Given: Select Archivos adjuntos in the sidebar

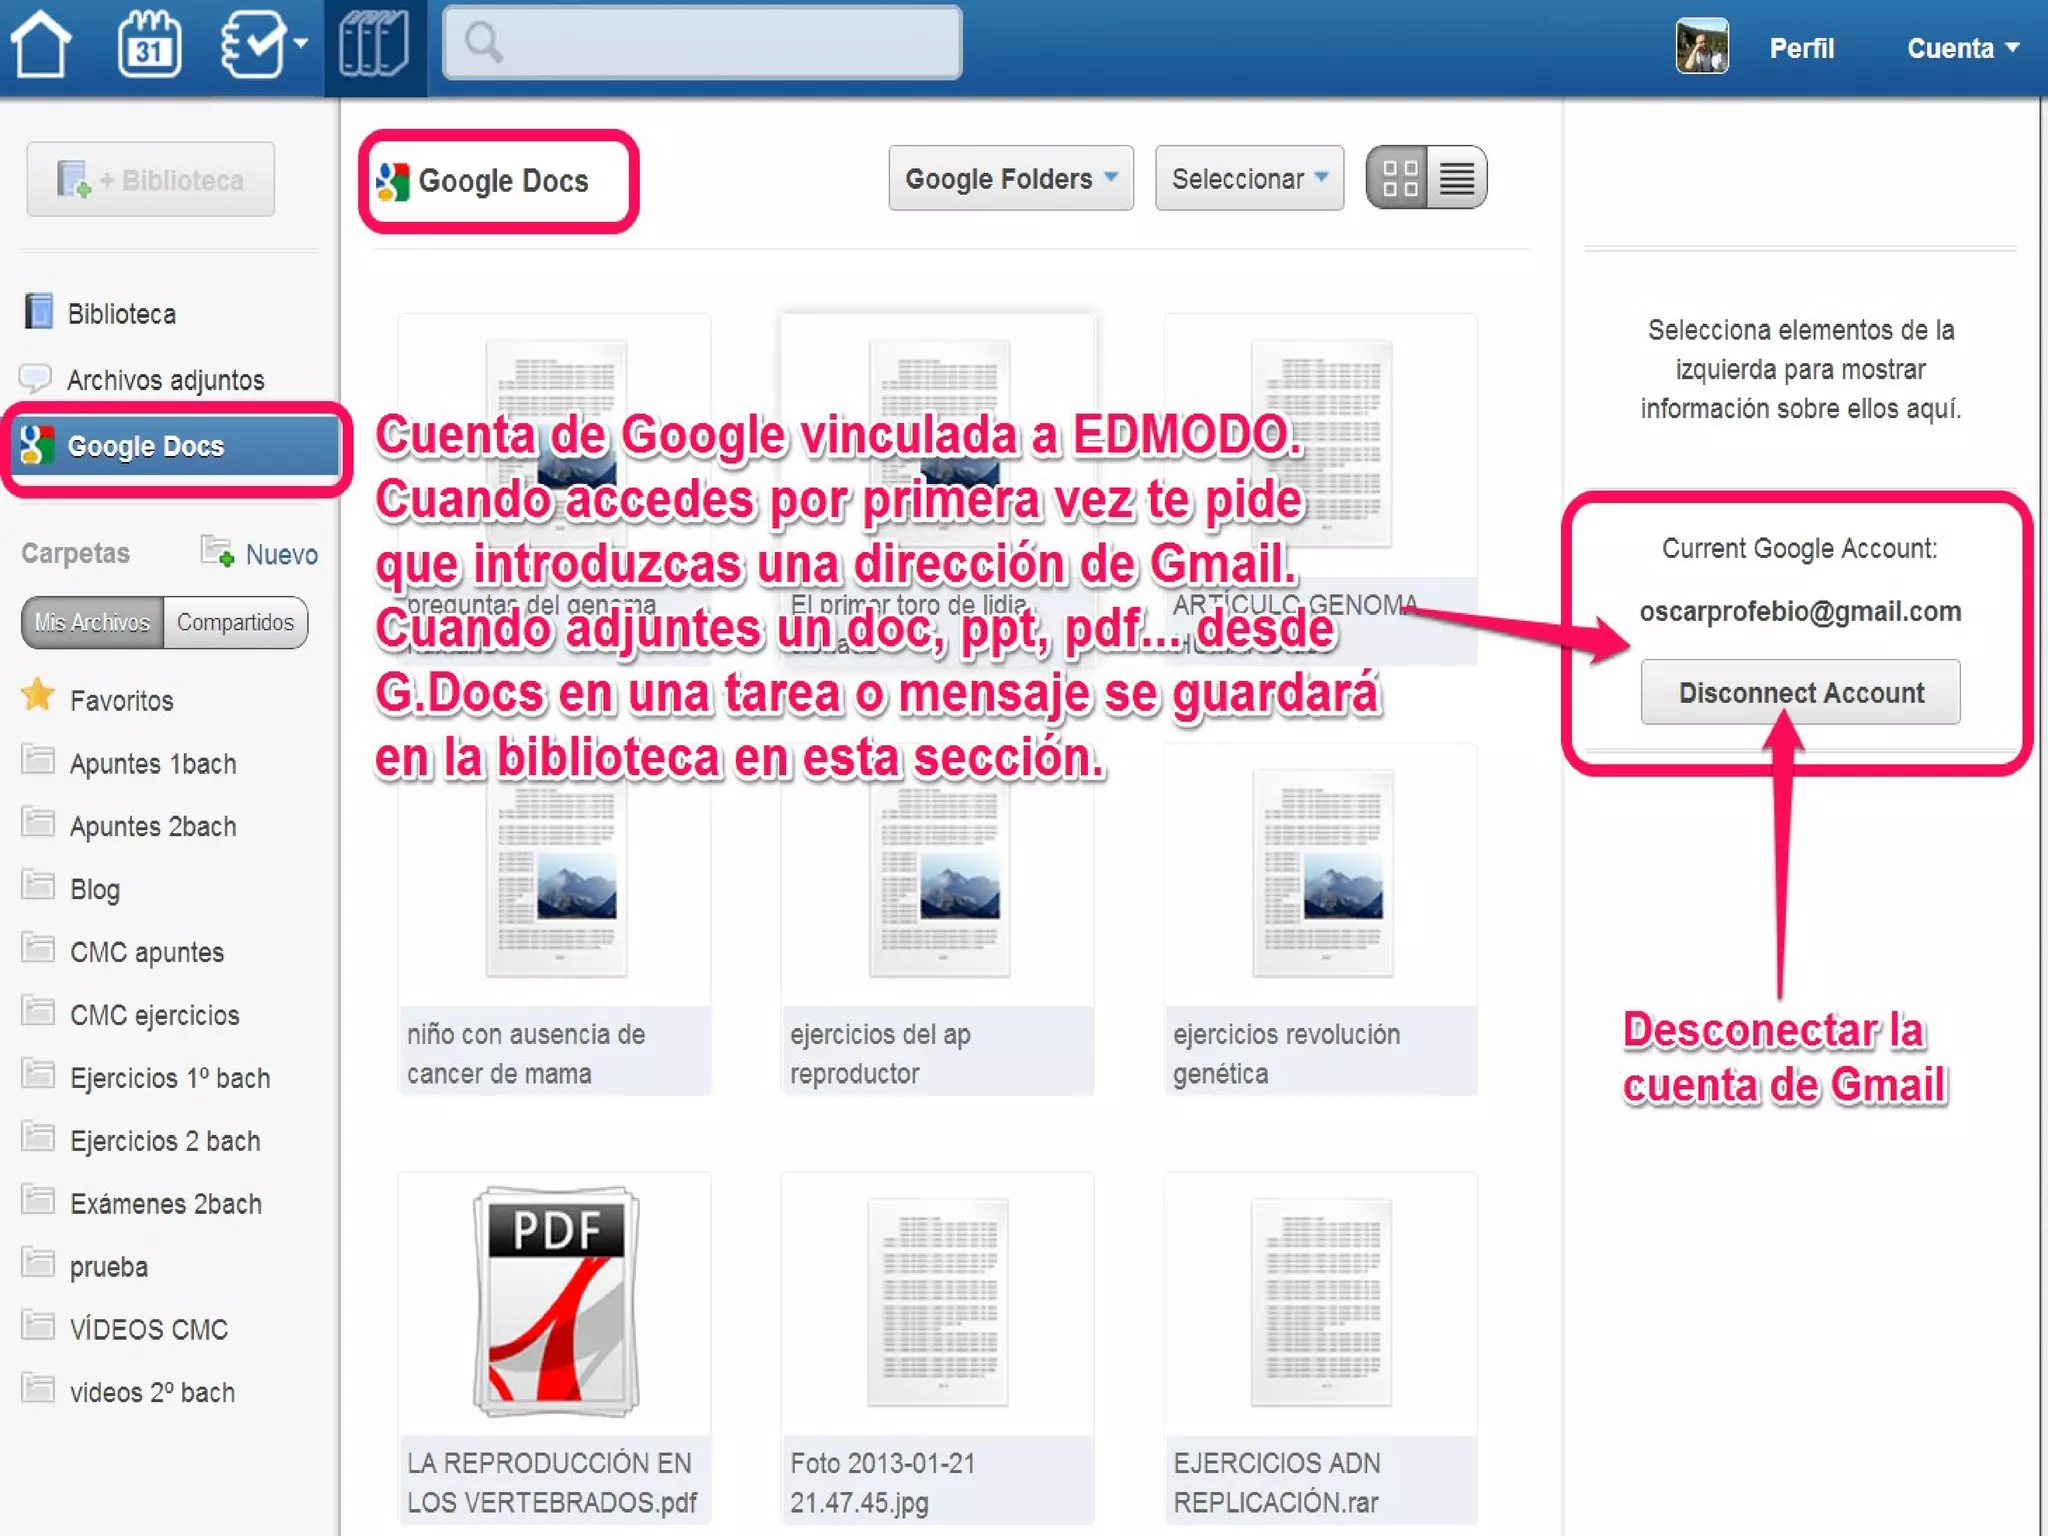Looking at the screenshot, I should pyautogui.click(x=165, y=380).
